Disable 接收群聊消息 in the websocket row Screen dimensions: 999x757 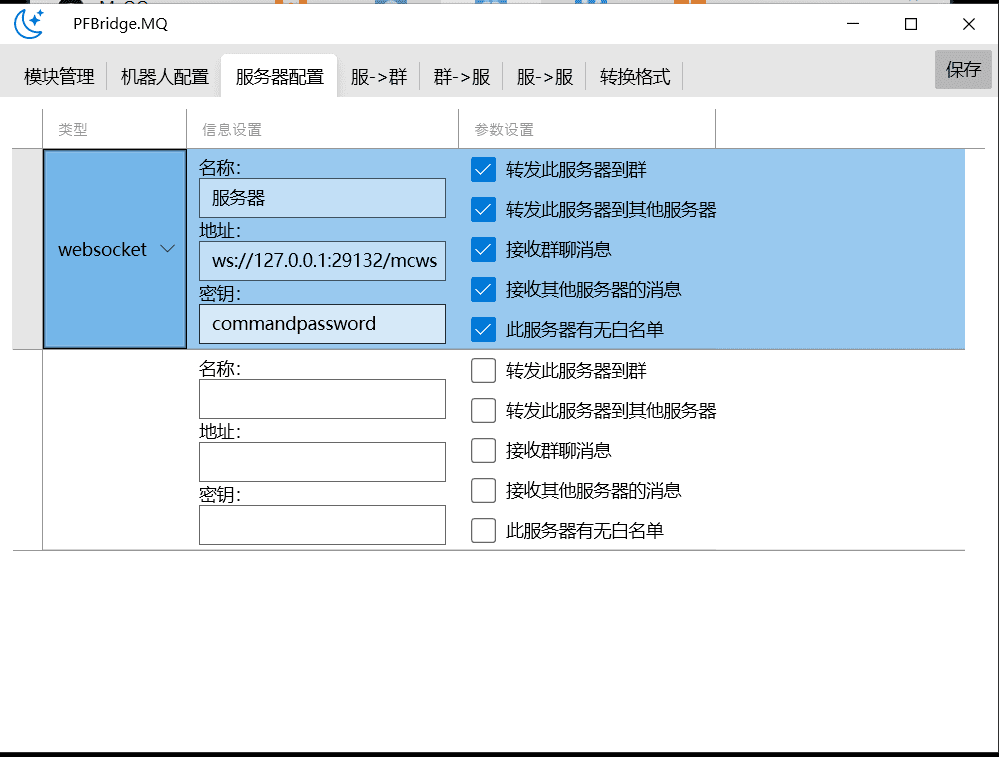[484, 250]
